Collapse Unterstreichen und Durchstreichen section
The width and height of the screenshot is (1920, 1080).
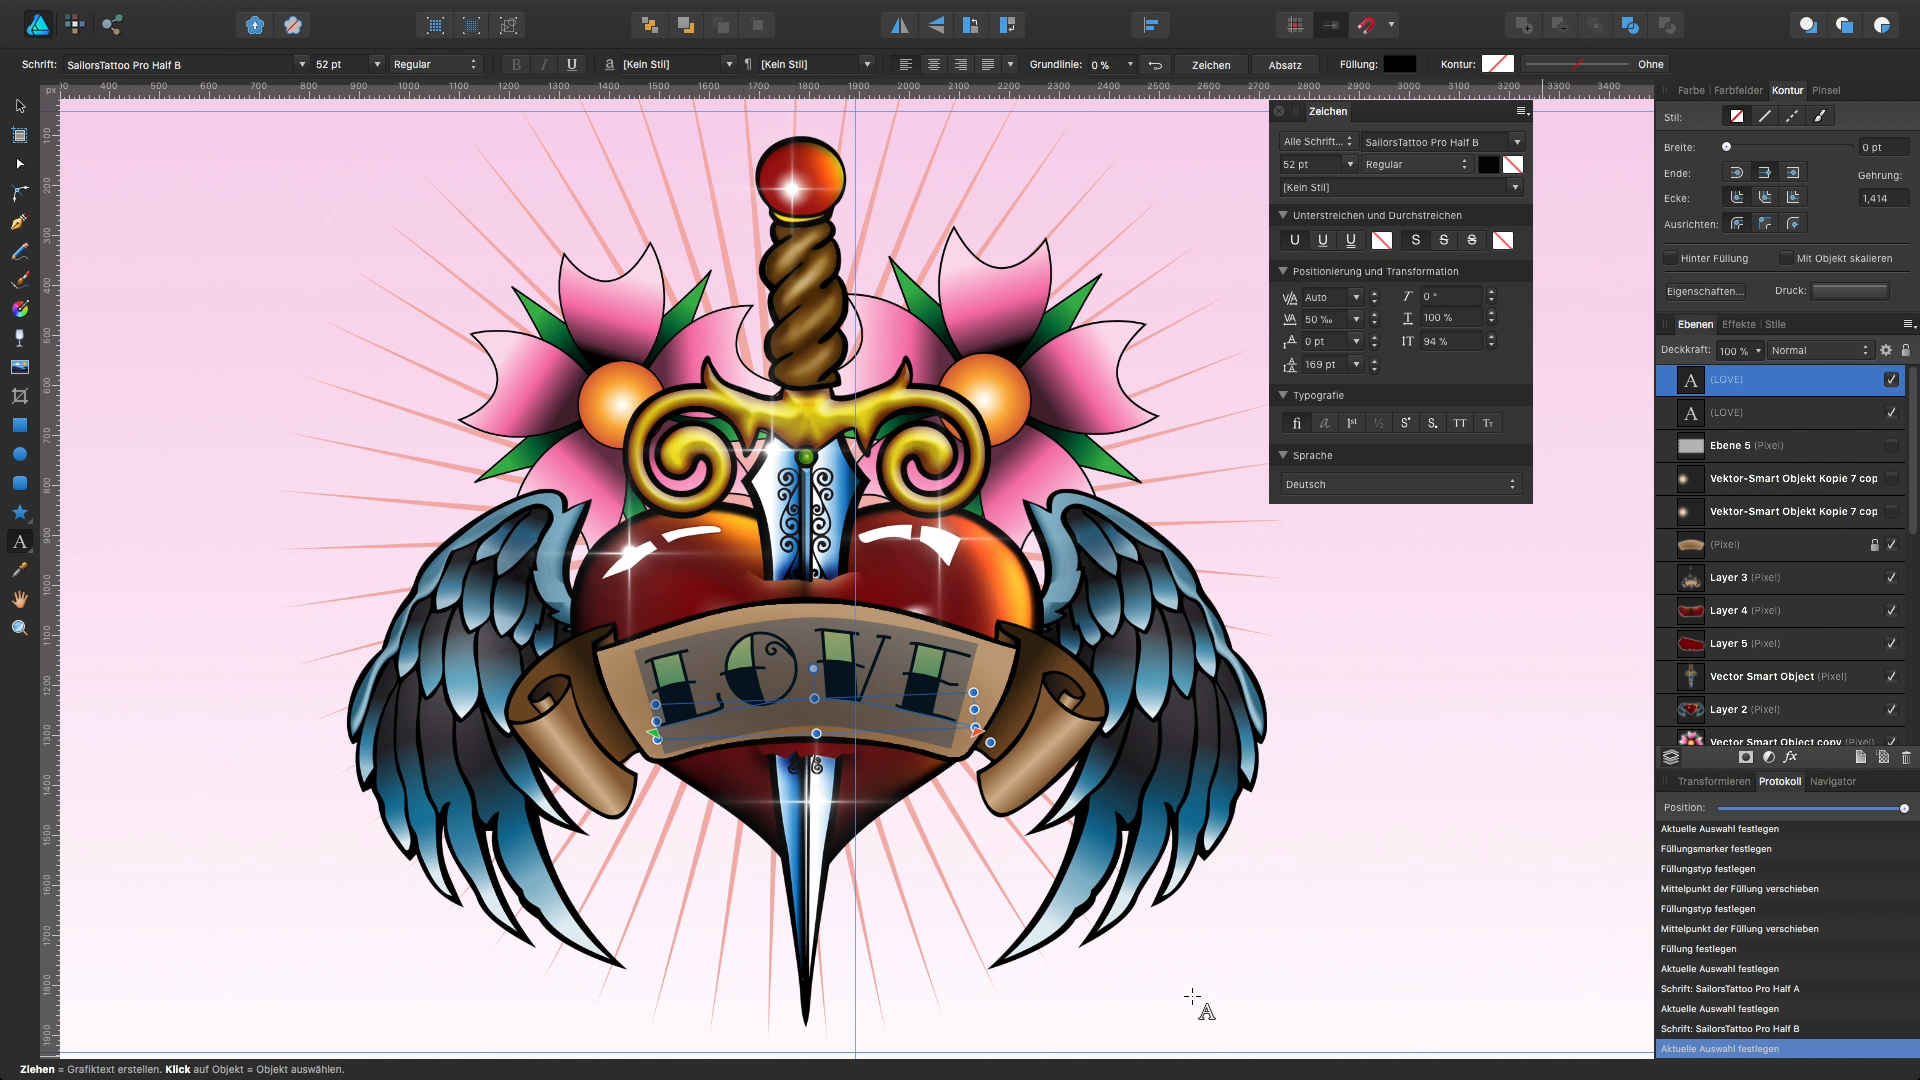1283,215
